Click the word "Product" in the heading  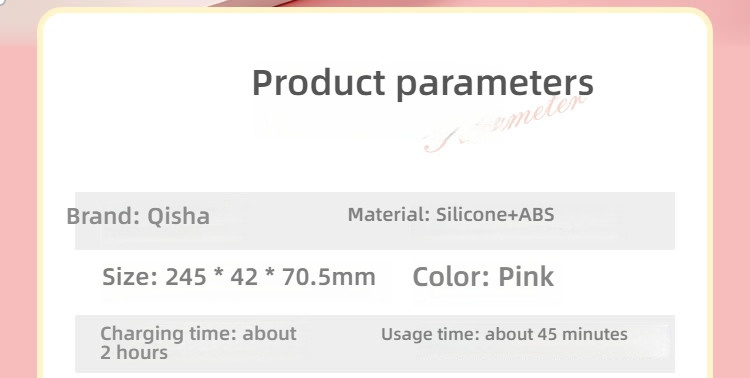click(x=319, y=83)
